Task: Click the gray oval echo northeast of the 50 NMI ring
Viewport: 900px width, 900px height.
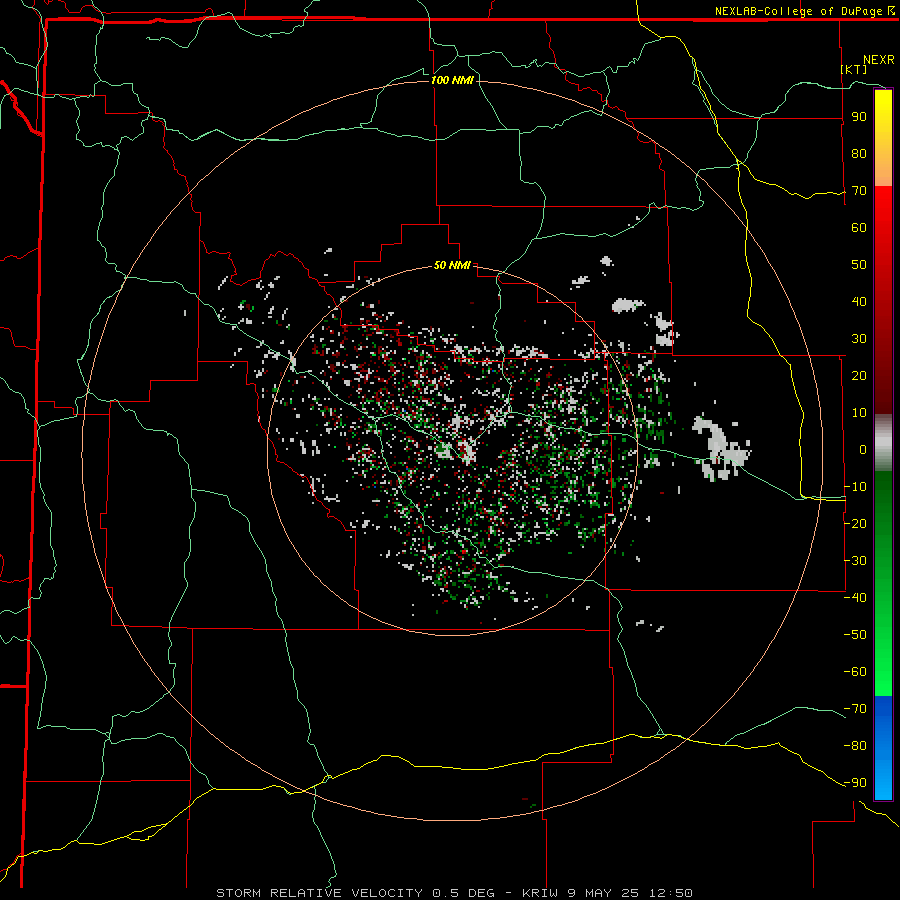Action: click(628, 305)
